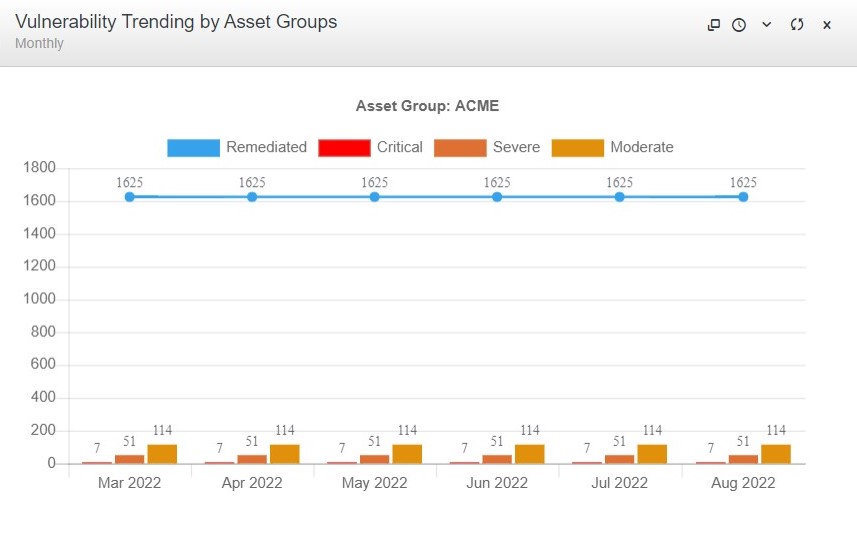Click the Asset Group: ACME chart title
Viewport: 857px width, 560px height.
coord(427,106)
